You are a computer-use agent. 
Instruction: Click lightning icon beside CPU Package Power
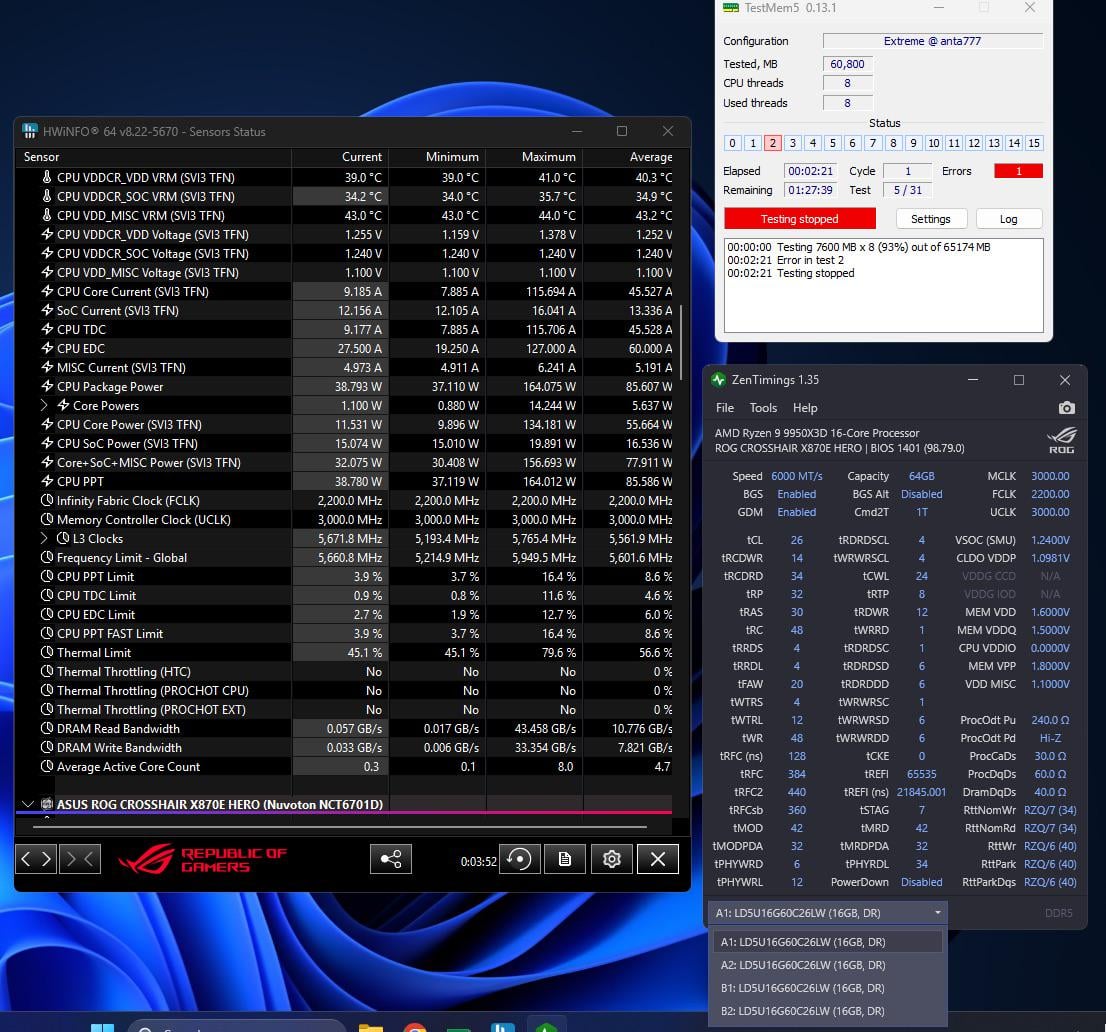tap(47, 386)
